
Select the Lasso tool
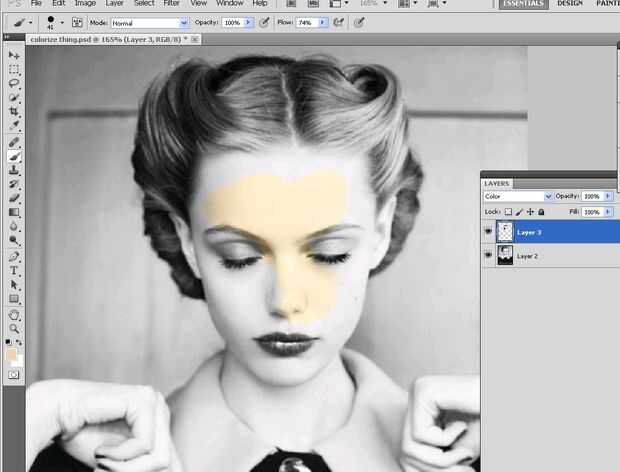[x=14, y=84]
